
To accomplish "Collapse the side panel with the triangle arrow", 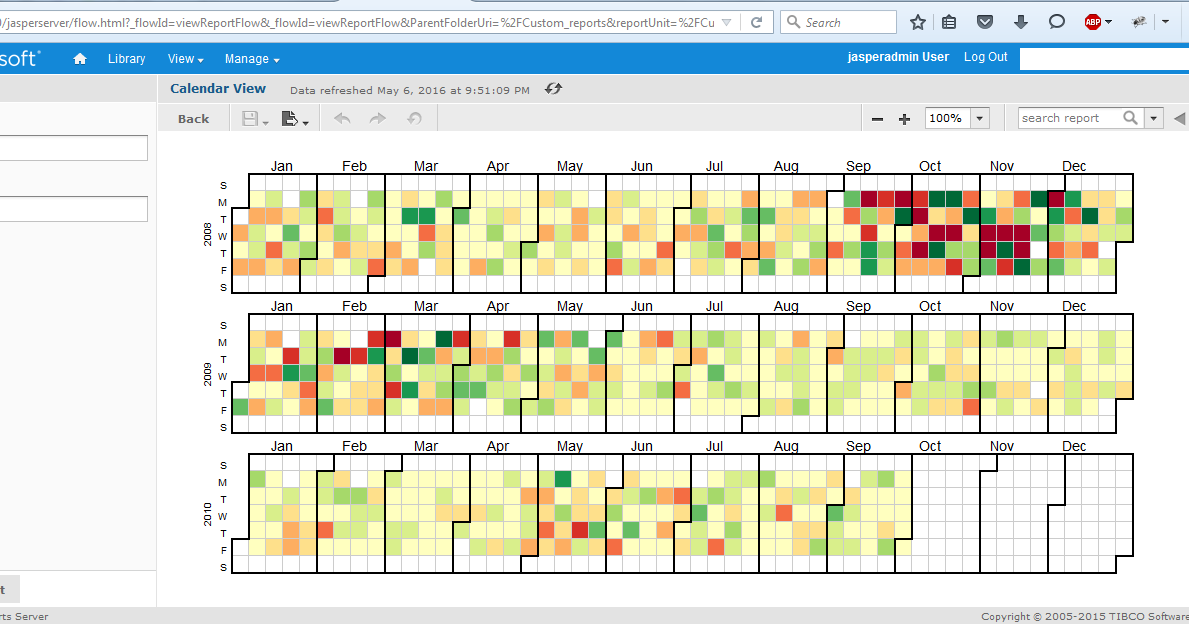I will [1180, 117].
